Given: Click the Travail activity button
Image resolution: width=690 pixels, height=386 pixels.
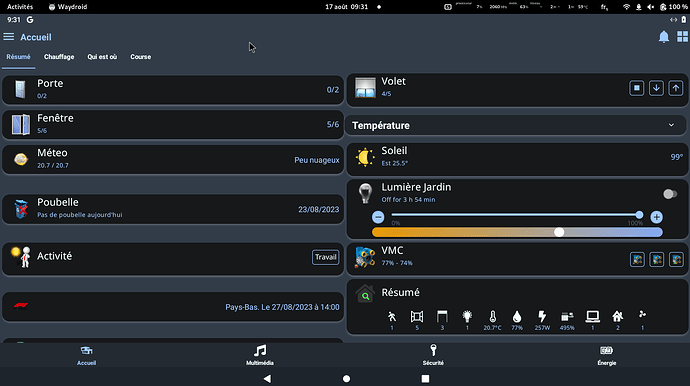Looking at the screenshot, I should pyautogui.click(x=325, y=257).
